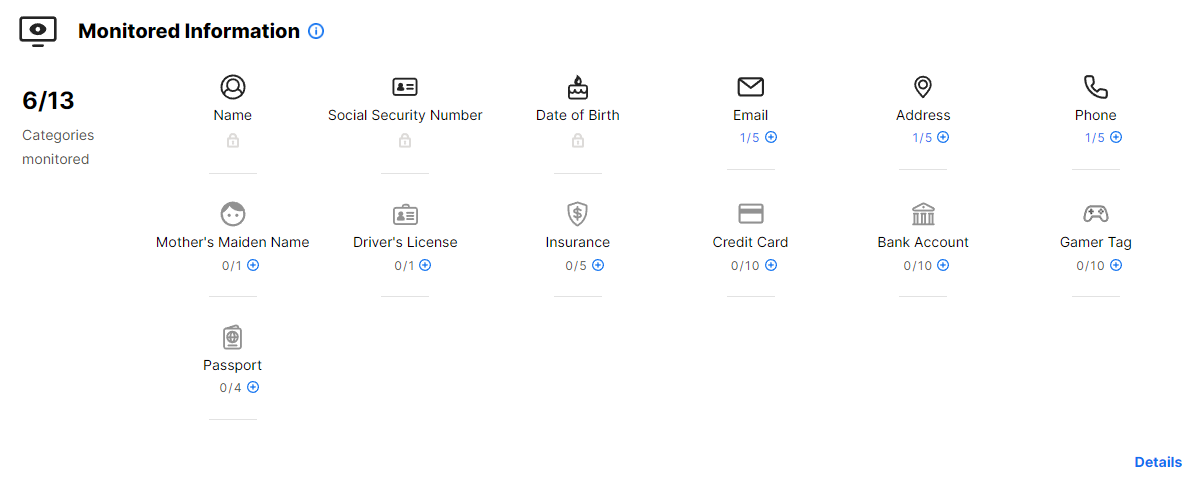This screenshot has width=1198, height=488.
Task: Click the lock icon under Name
Action: [233, 141]
